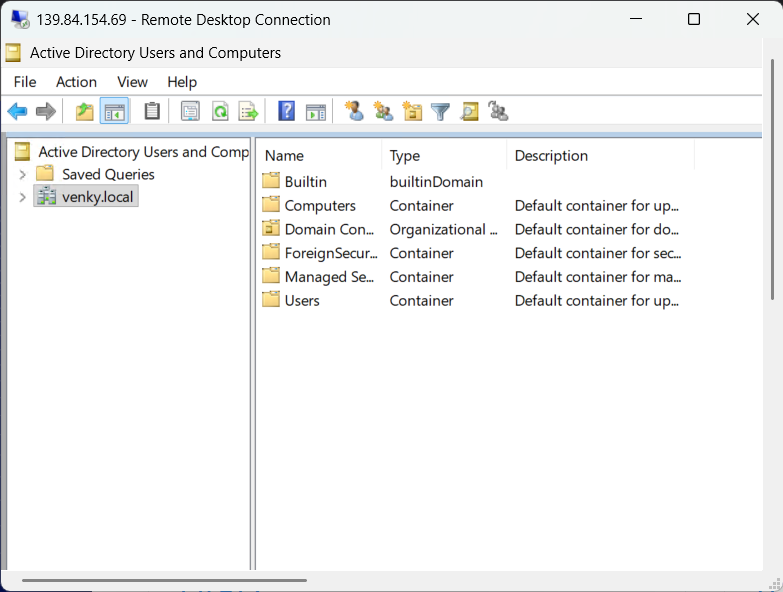Select the Computers container row
The height and width of the screenshot is (592, 783).
coord(477,206)
